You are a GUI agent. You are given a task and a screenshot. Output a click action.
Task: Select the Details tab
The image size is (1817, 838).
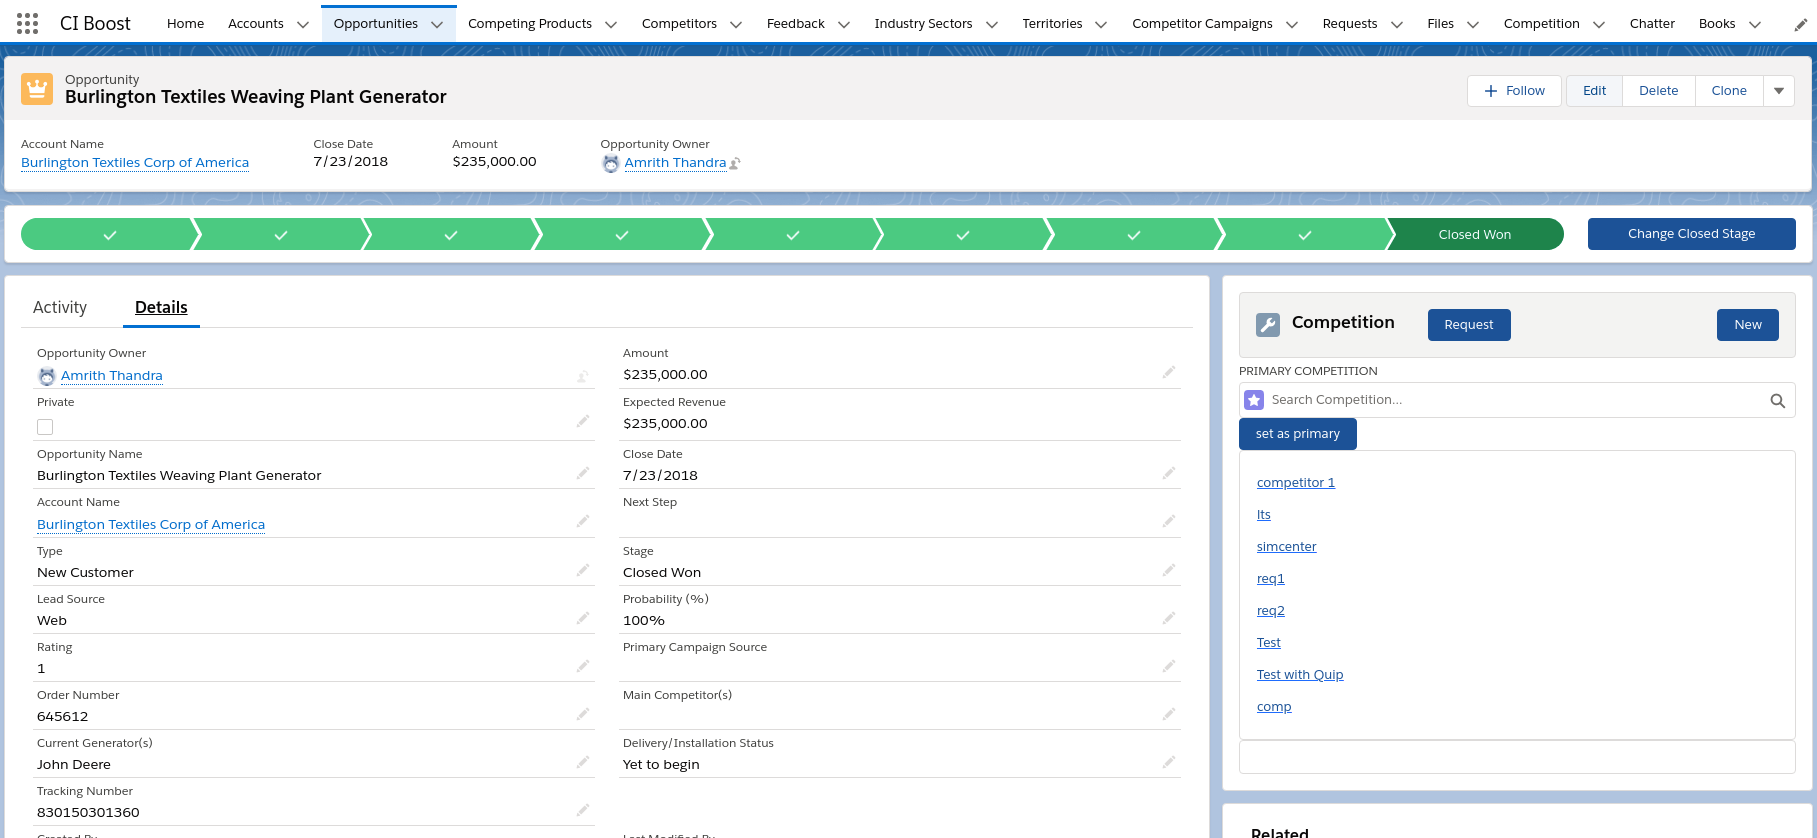click(x=161, y=307)
